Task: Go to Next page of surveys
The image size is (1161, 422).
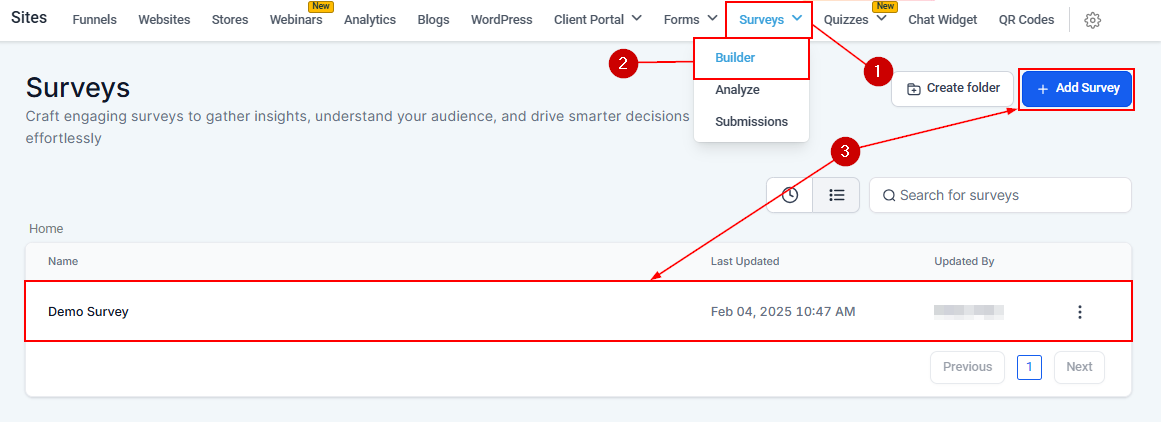Action: [1079, 367]
